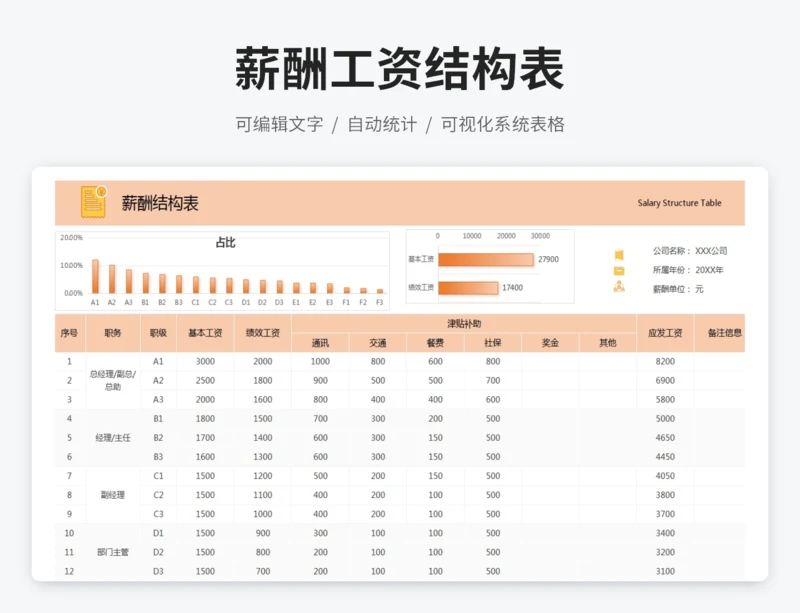Select the 津贴补助 merged header
Viewport: 800px width, 613px height.
tap(464, 324)
